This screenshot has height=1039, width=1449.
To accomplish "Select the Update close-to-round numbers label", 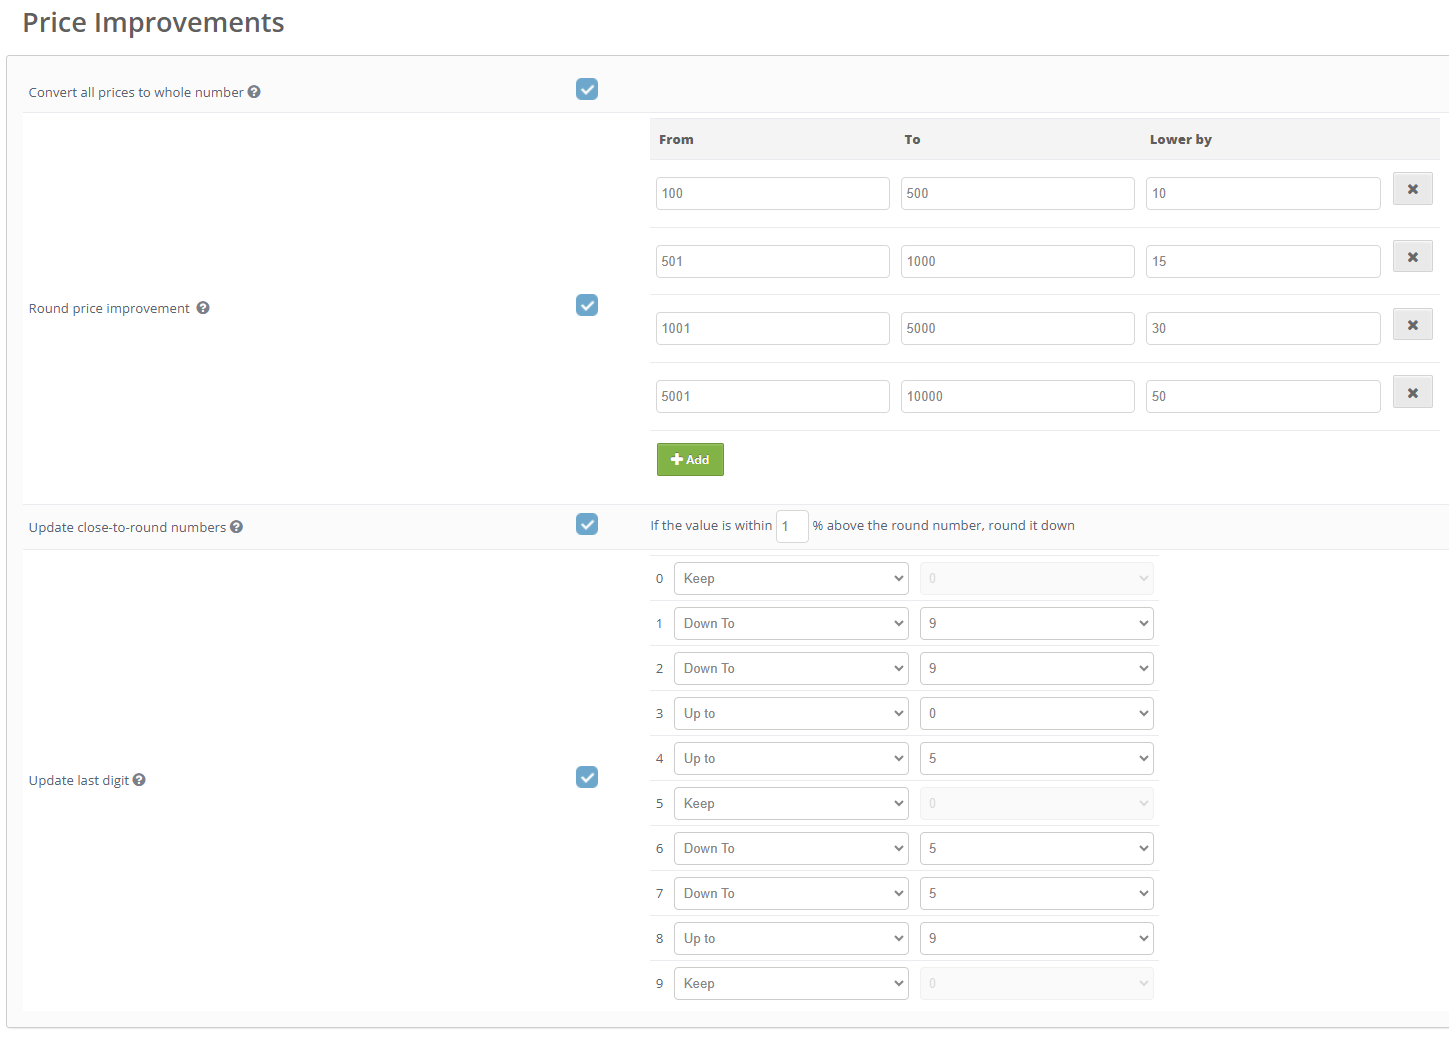I will point(127,527).
